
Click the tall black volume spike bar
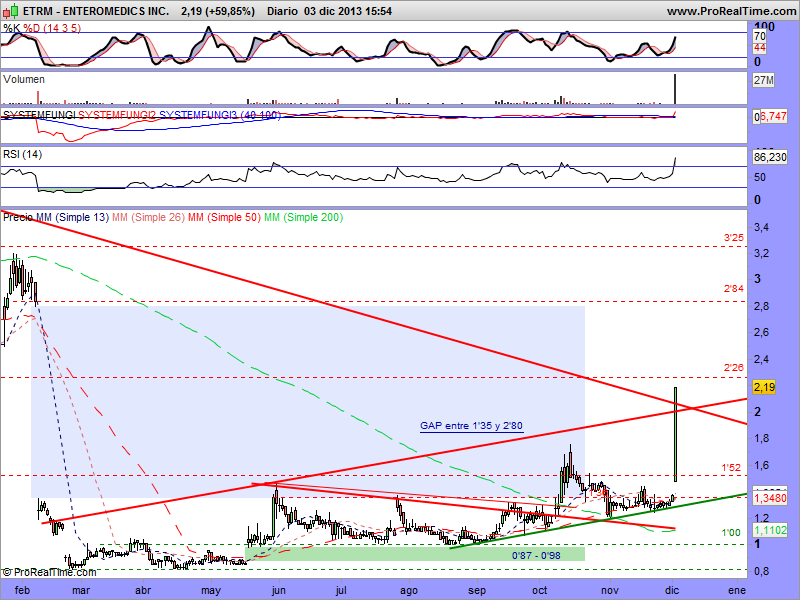(x=676, y=89)
